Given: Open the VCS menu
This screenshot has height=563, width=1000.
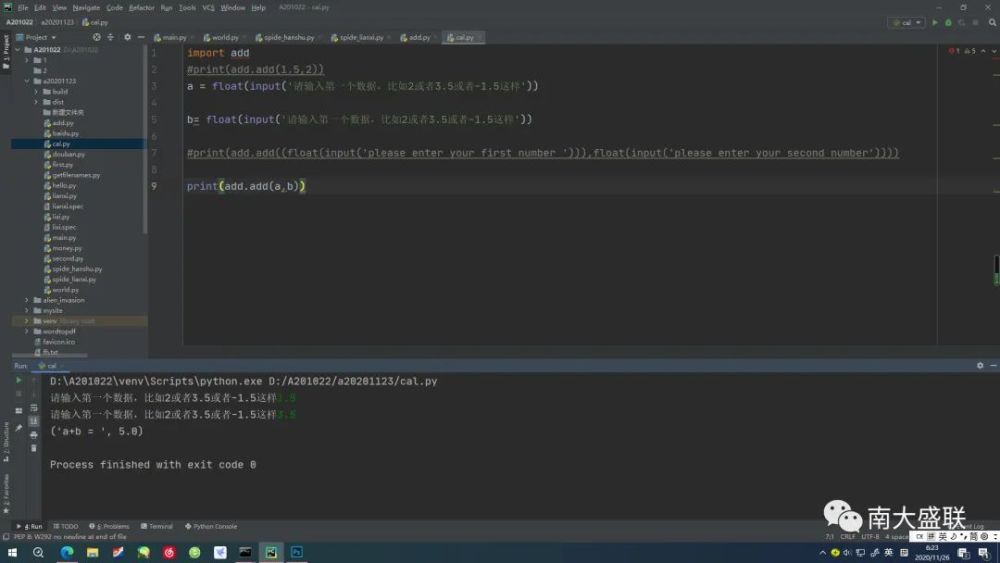Looking at the screenshot, I should 209,8.
